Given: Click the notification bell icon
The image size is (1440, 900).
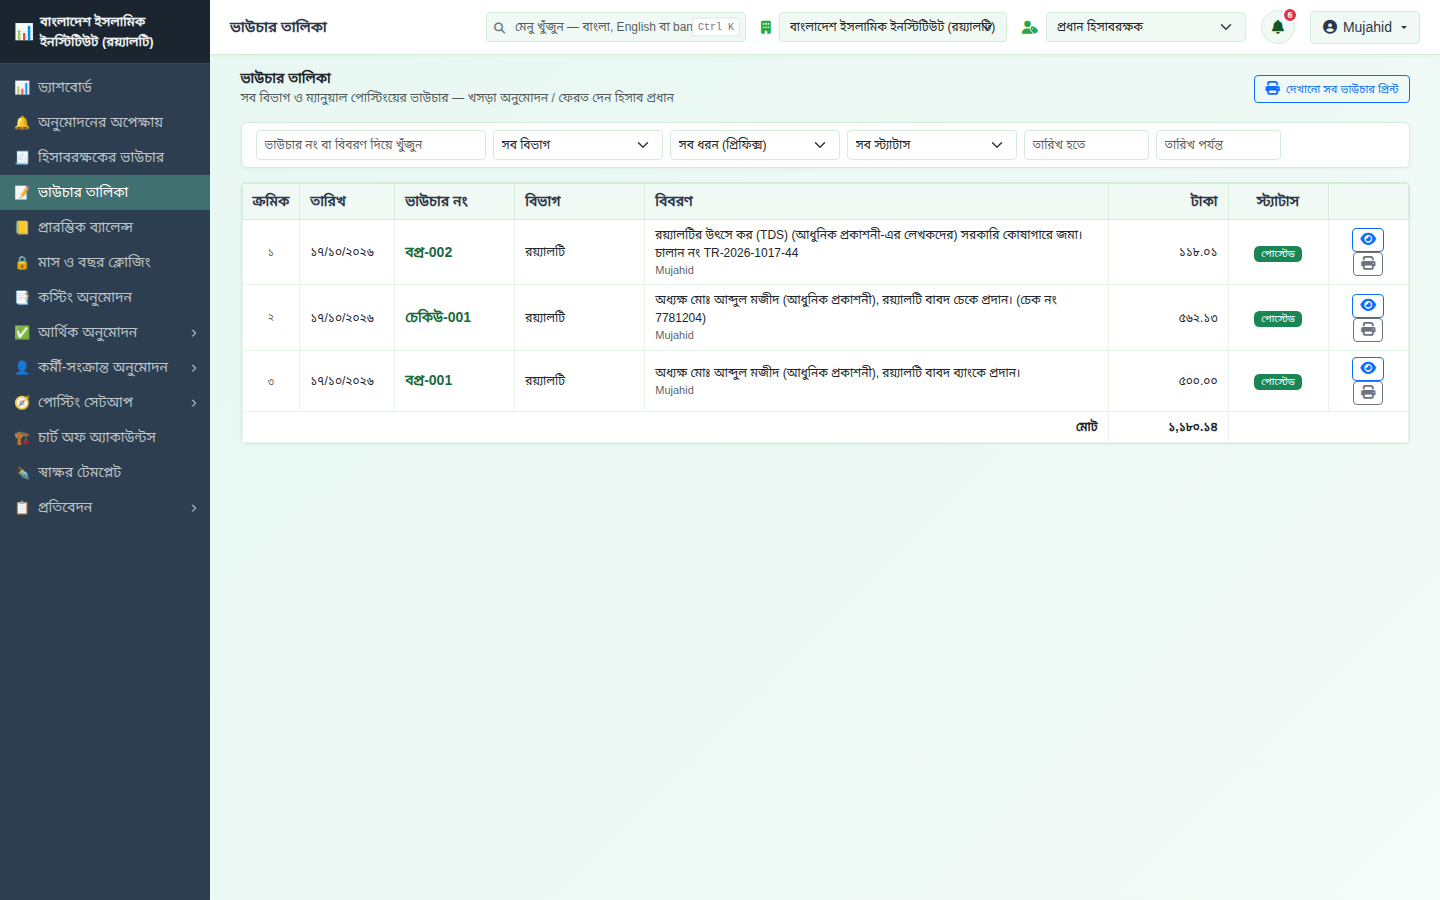Looking at the screenshot, I should [x=1277, y=27].
